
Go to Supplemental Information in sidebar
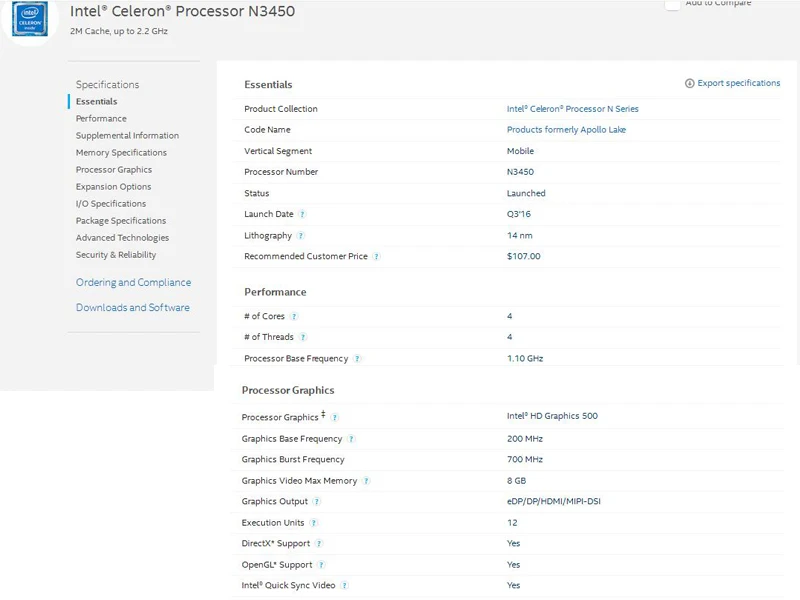[128, 136]
